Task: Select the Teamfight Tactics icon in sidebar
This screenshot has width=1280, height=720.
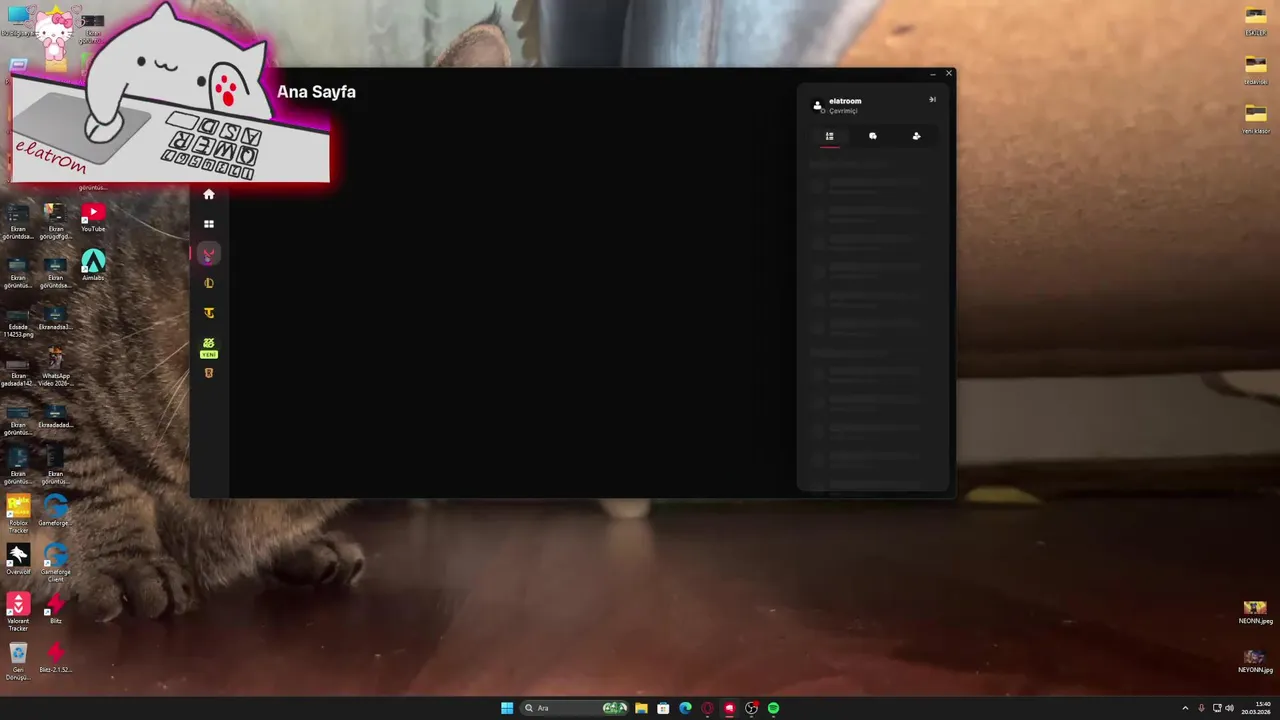Action: (209, 313)
